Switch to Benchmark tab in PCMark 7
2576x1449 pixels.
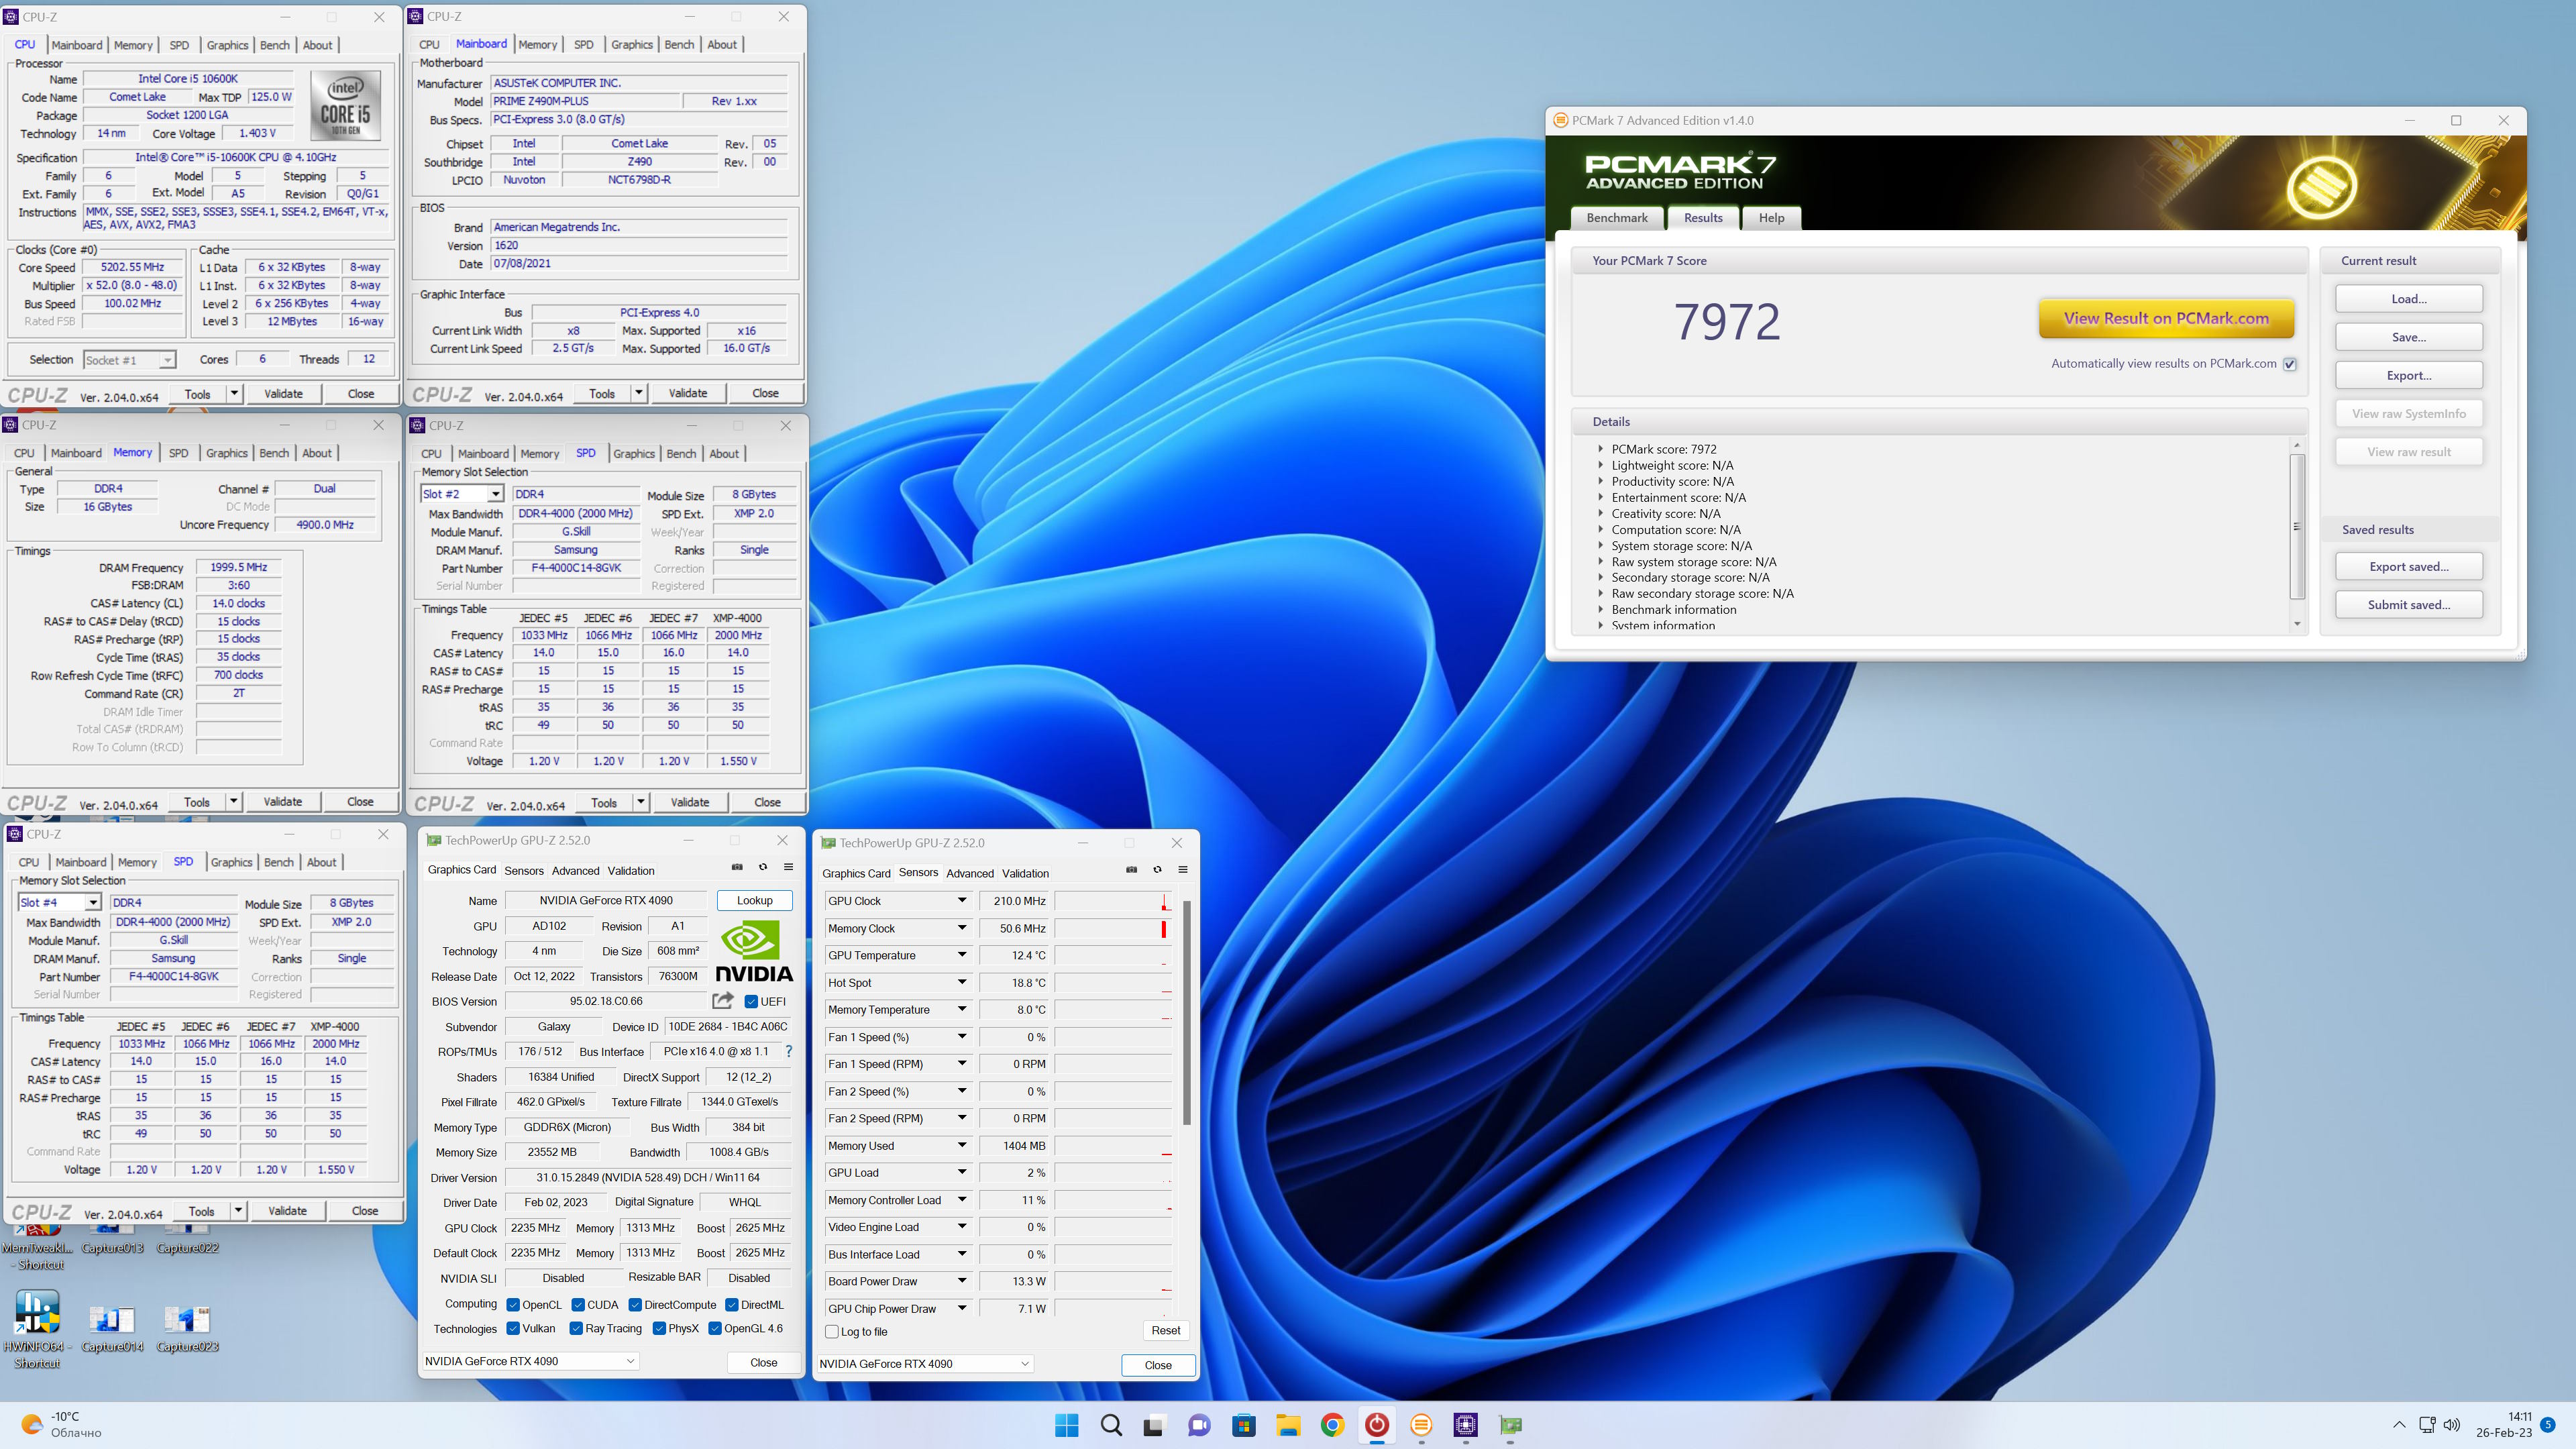tap(1616, 218)
